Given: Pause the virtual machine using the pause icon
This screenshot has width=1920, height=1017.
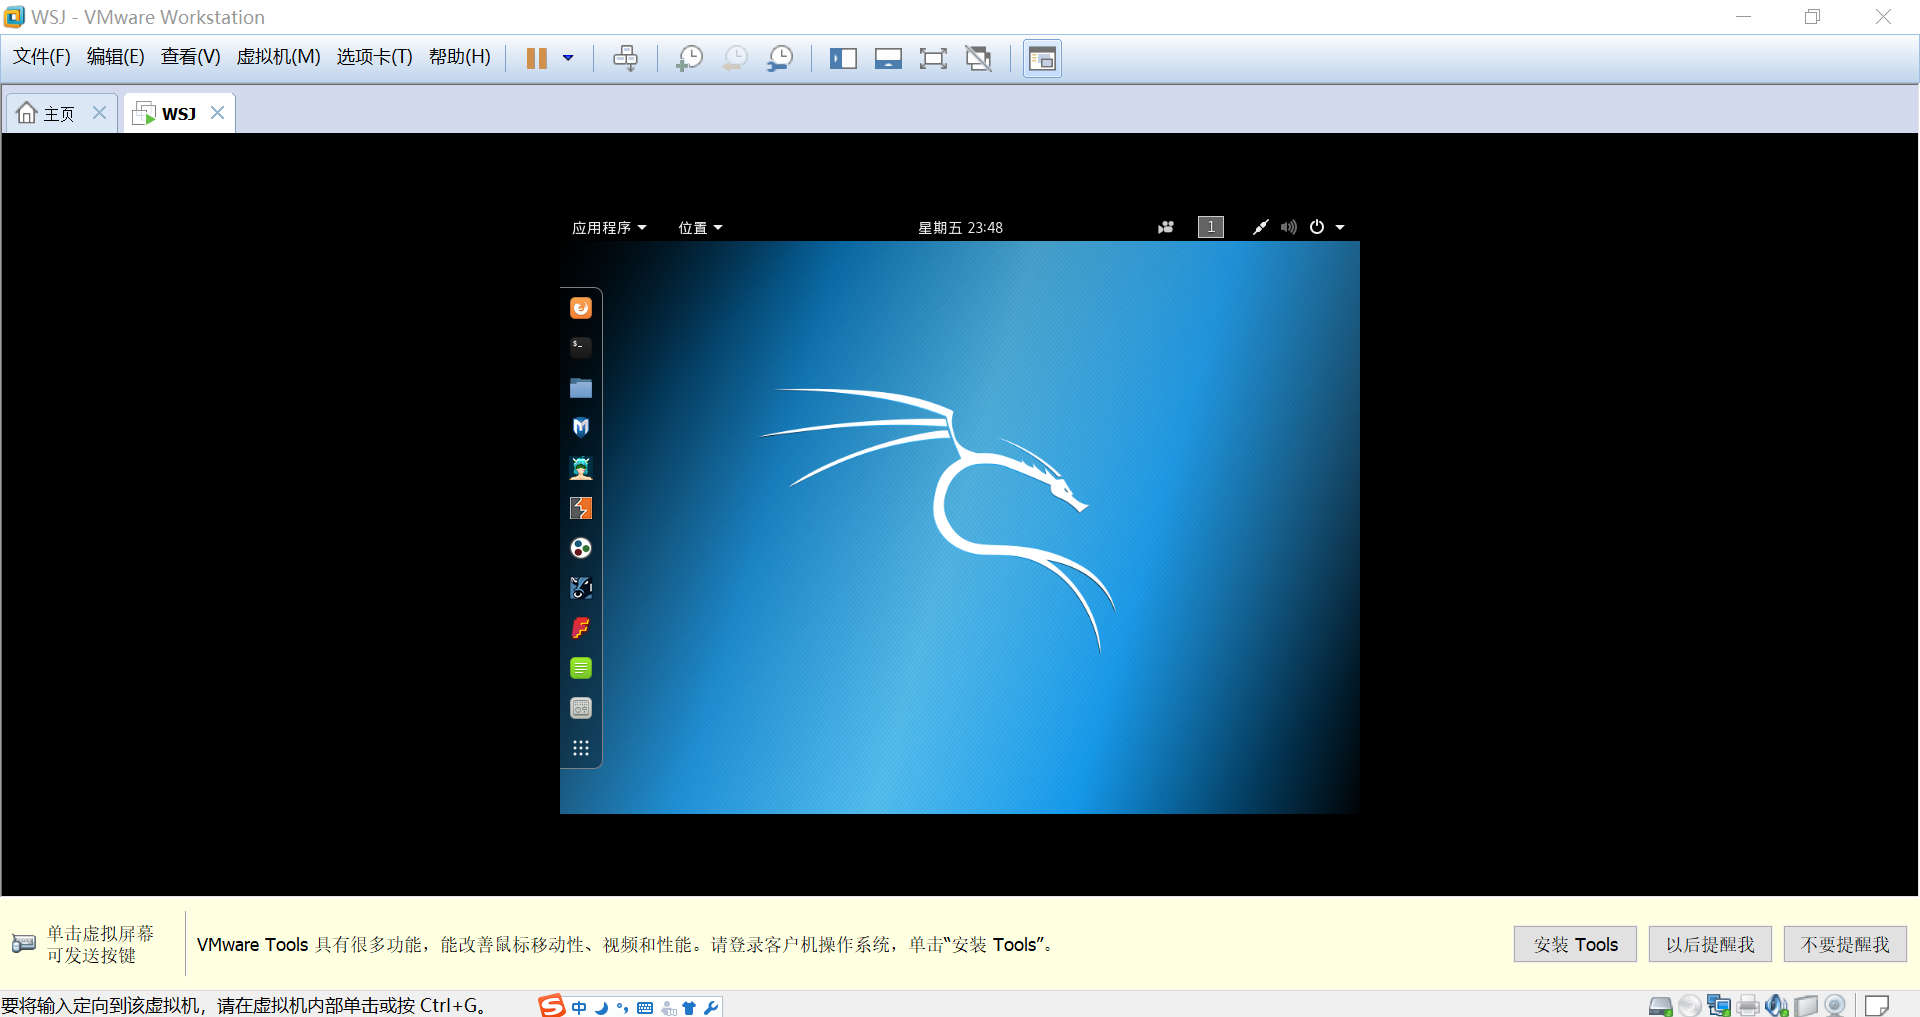Looking at the screenshot, I should [x=537, y=58].
